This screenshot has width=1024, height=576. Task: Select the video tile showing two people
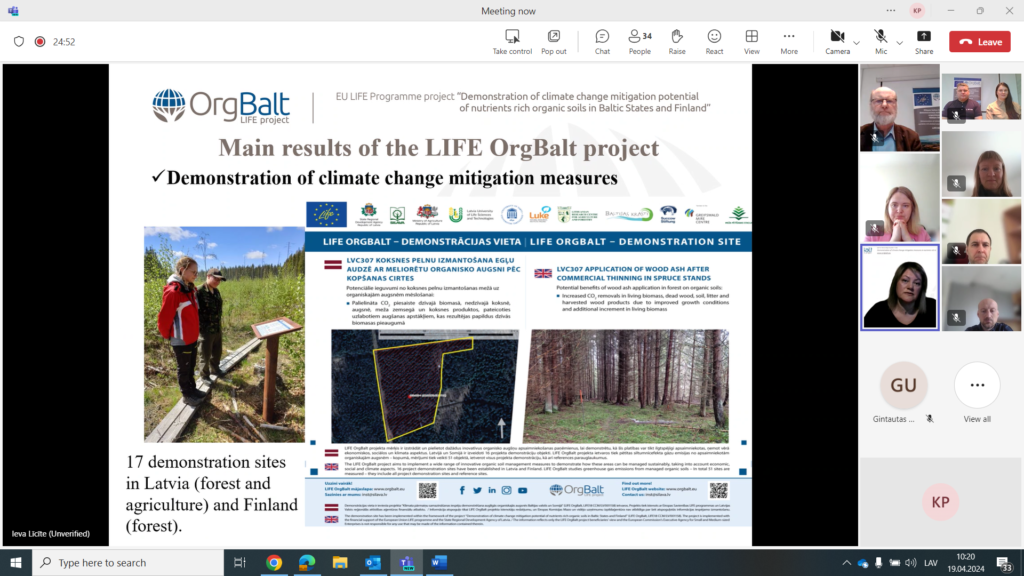click(x=981, y=97)
